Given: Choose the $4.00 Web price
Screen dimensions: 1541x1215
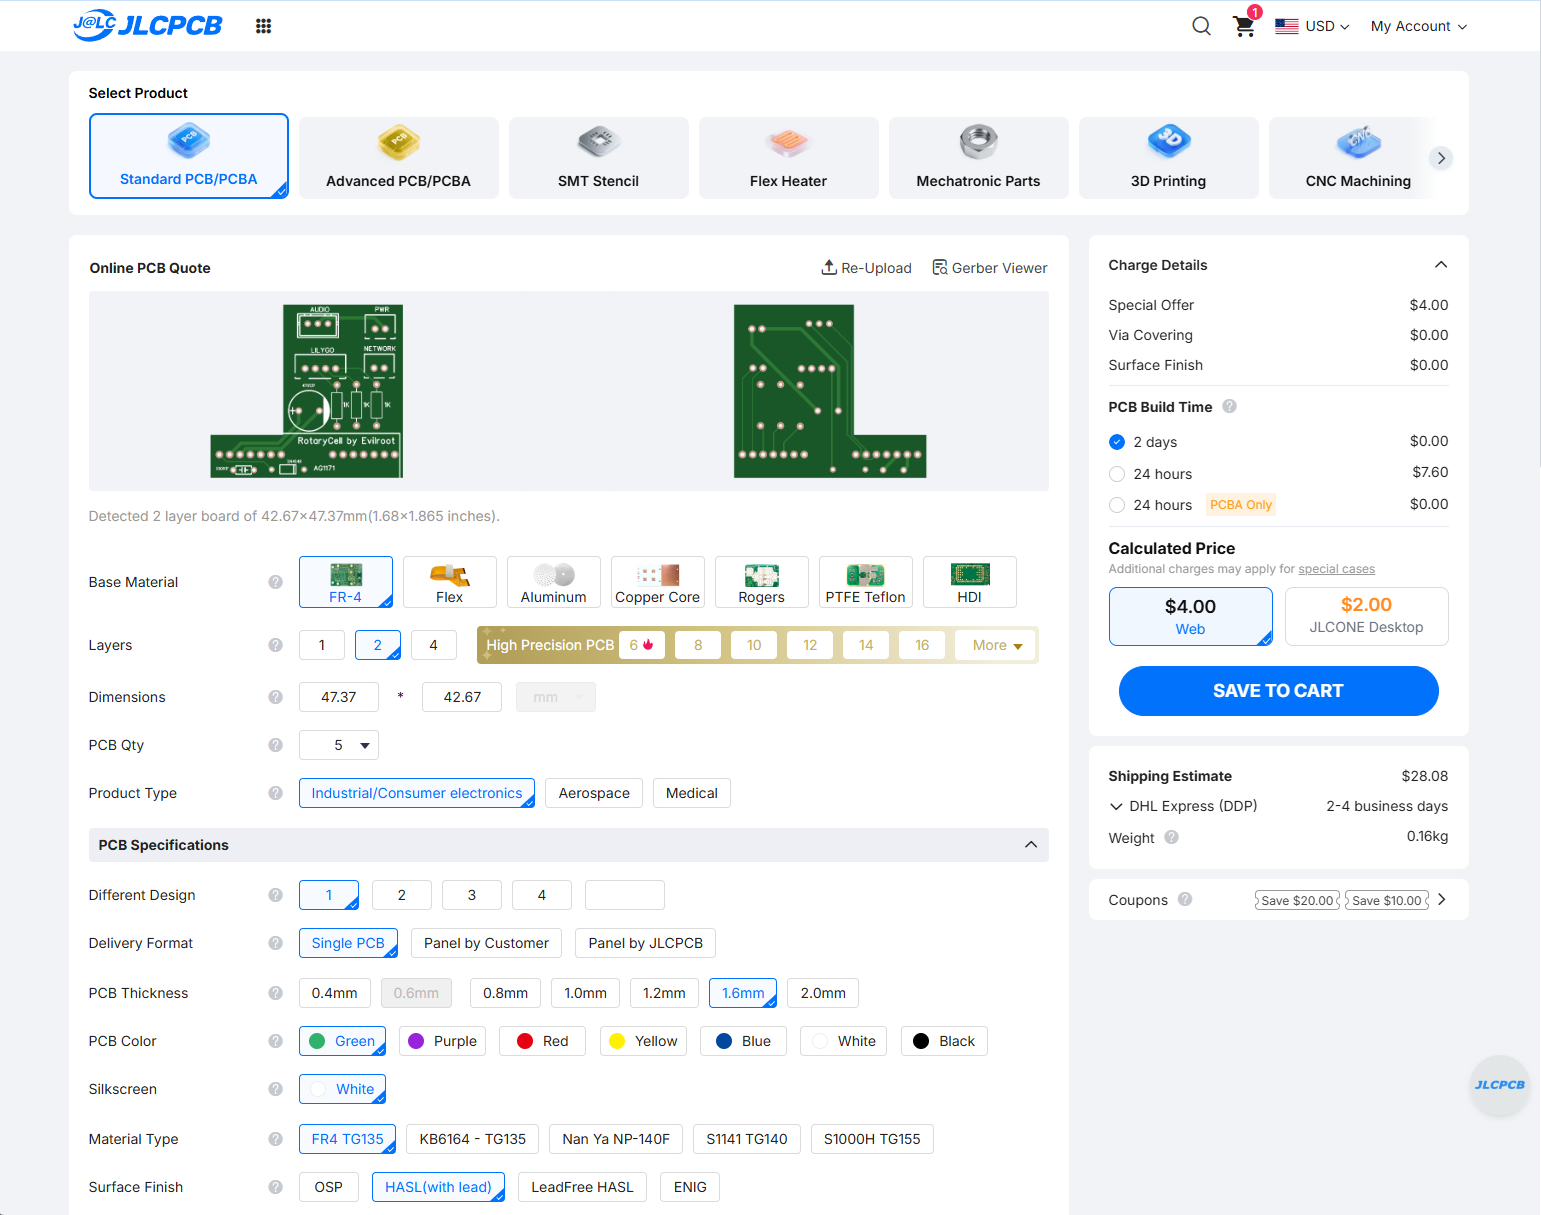Looking at the screenshot, I should pyautogui.click(x=1190, y=616).
